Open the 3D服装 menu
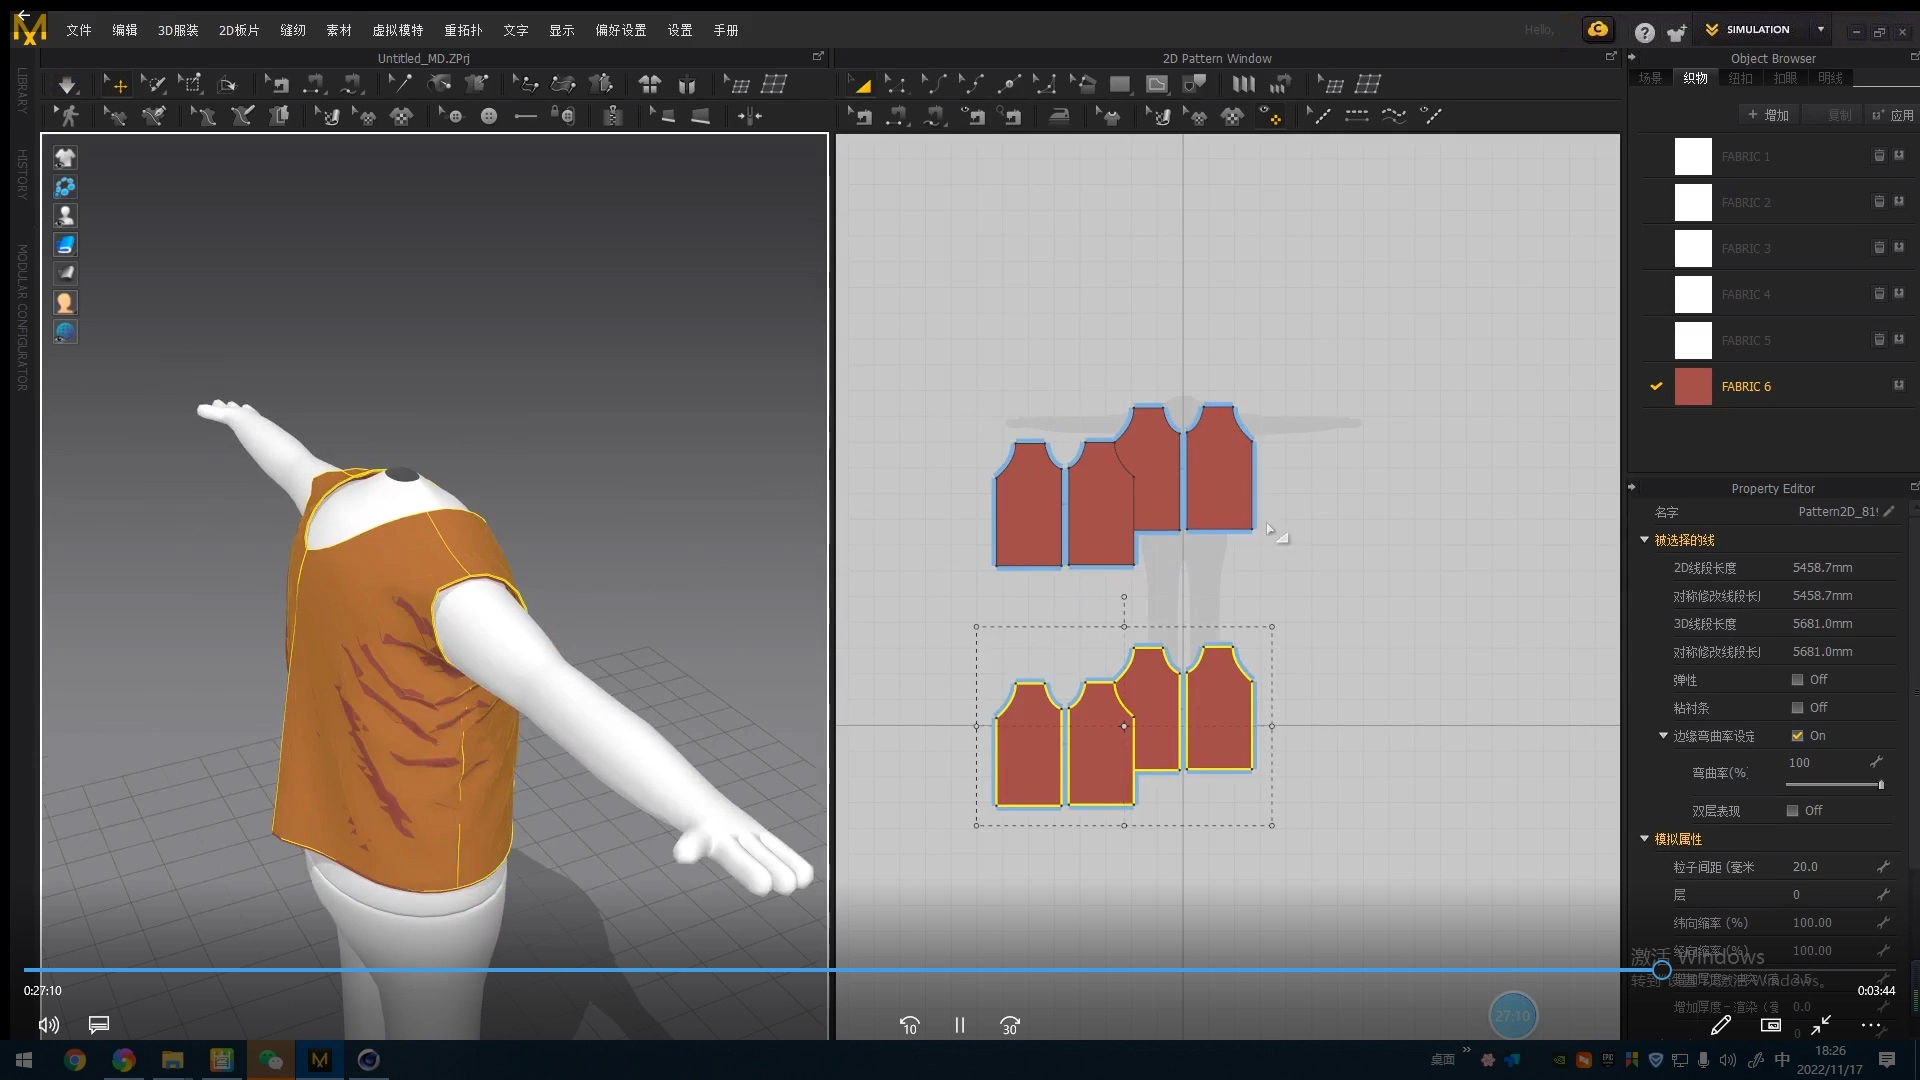 click(x=177, y=30)
